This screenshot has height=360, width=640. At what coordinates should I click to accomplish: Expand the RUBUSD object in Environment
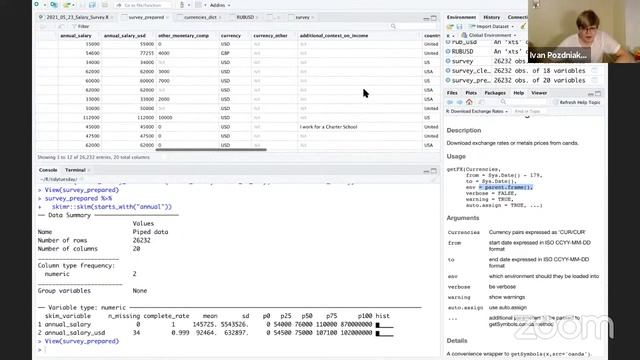click(x=448, y=51)
